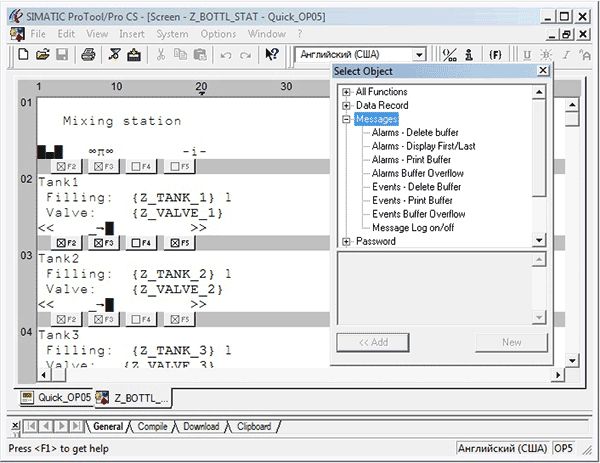Toggle F2 softkey in screen entry 01
Screen dimensions: 600x463
coord(66,166)
